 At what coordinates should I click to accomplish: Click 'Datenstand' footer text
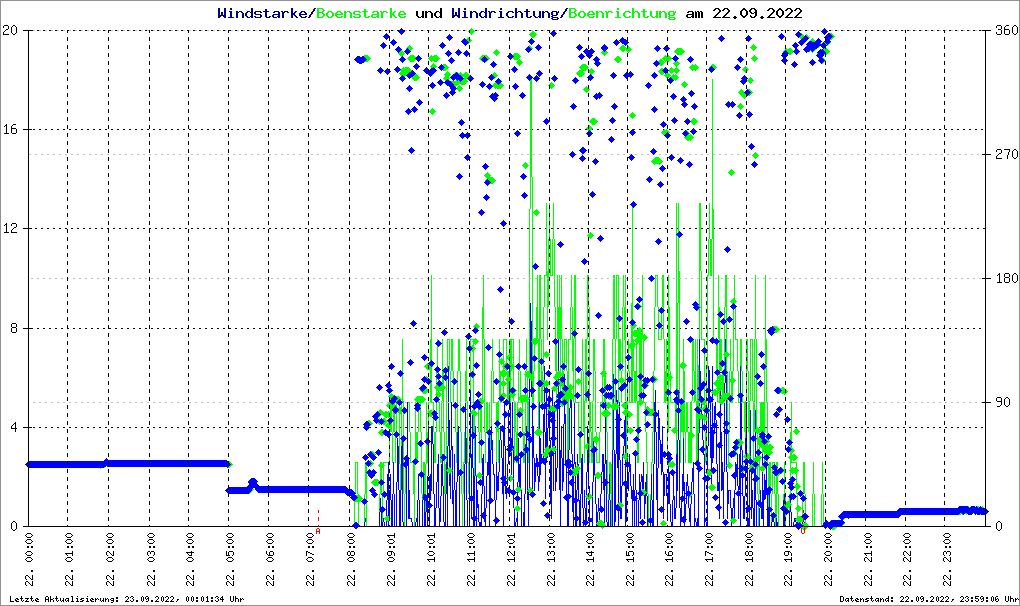pos(928,599)
